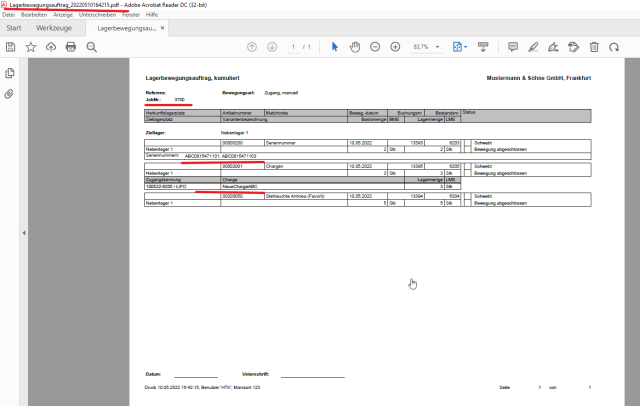Click the magnifier search icon

(x=91, y=47)
